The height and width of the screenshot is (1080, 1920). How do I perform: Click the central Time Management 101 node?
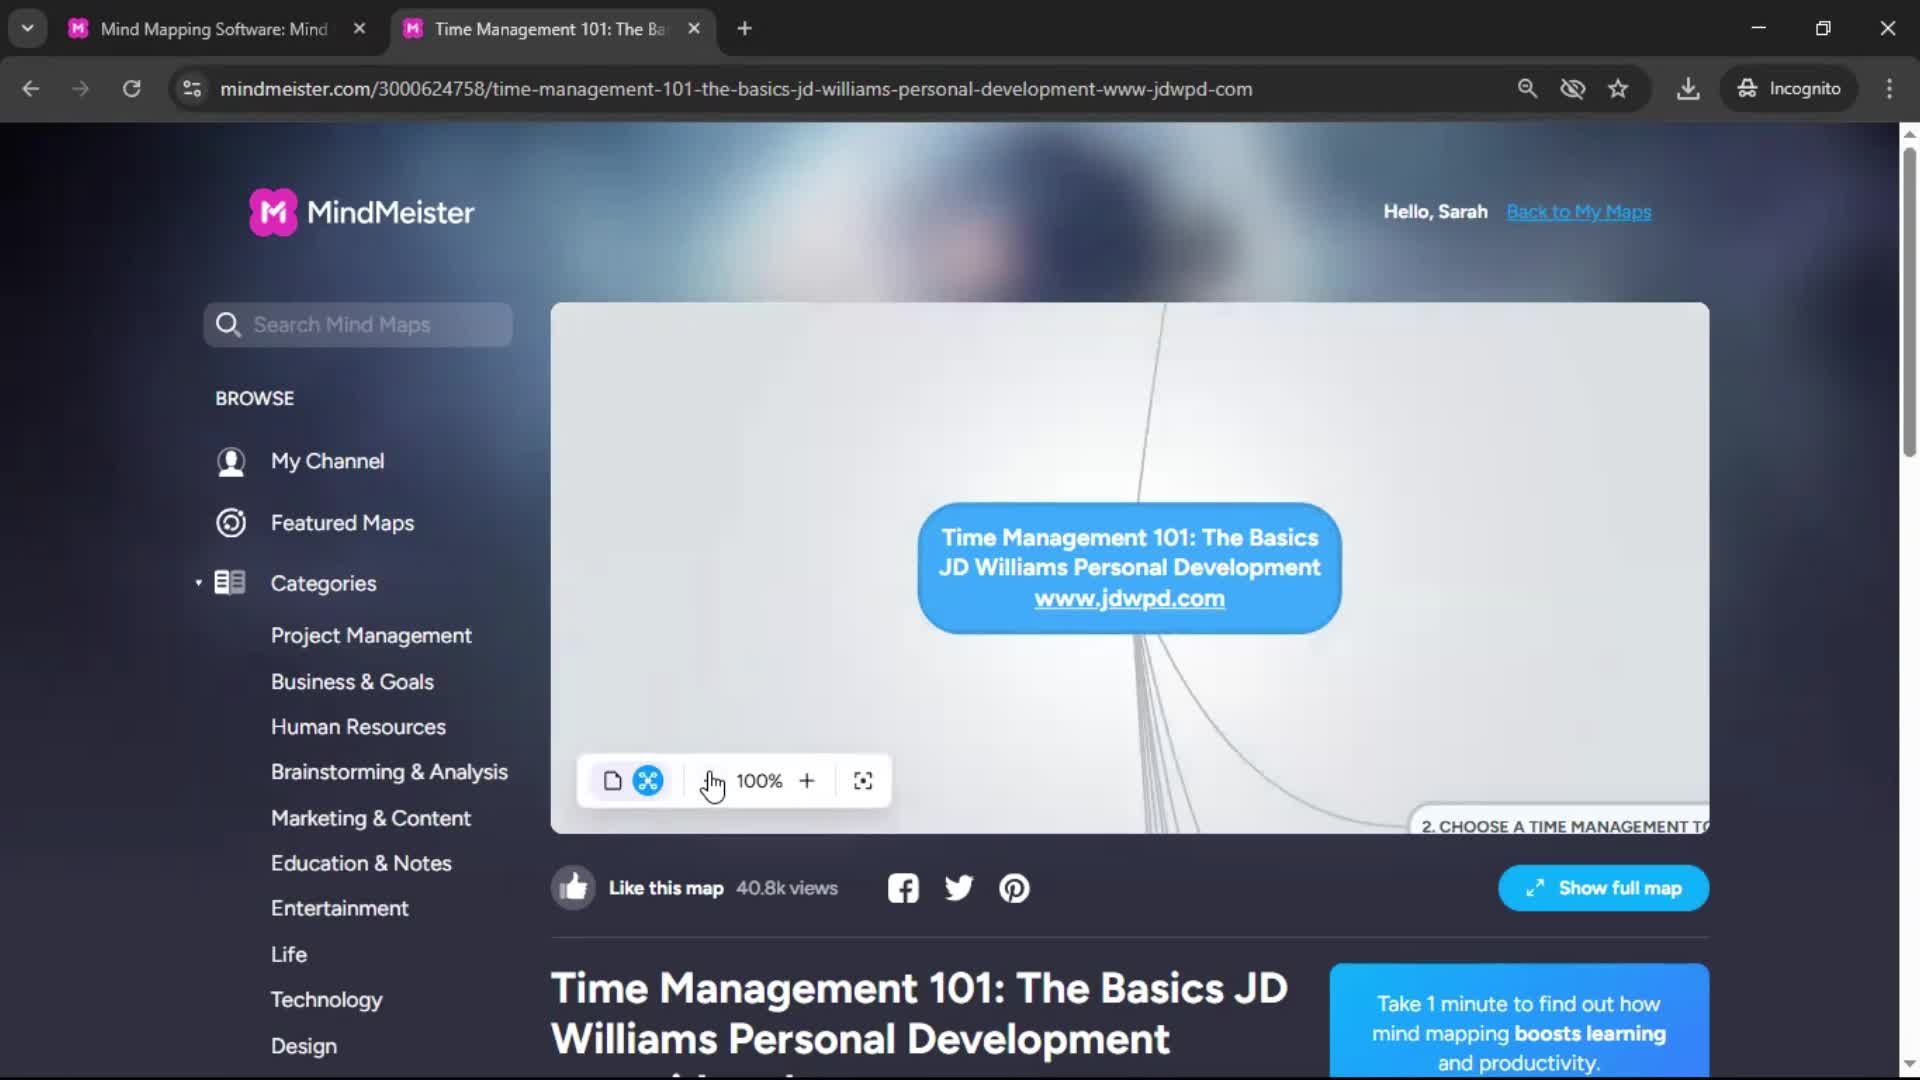coord(1129,568)
